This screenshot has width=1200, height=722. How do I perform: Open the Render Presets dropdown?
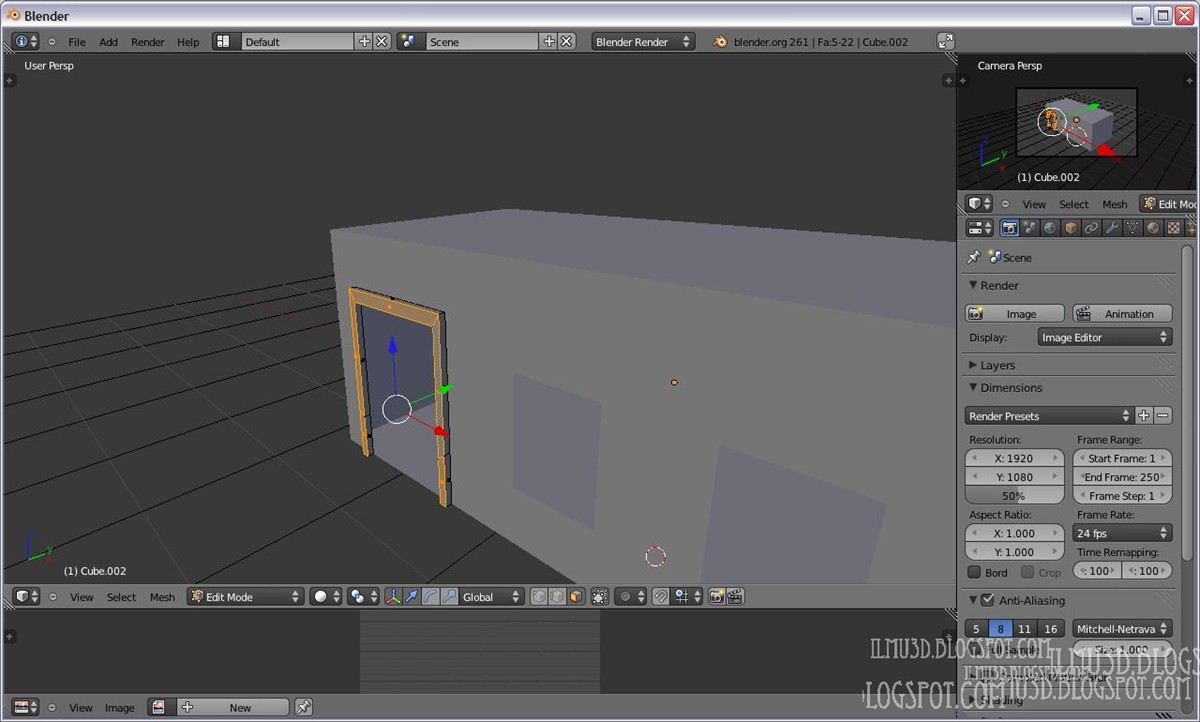(1049, 416)
